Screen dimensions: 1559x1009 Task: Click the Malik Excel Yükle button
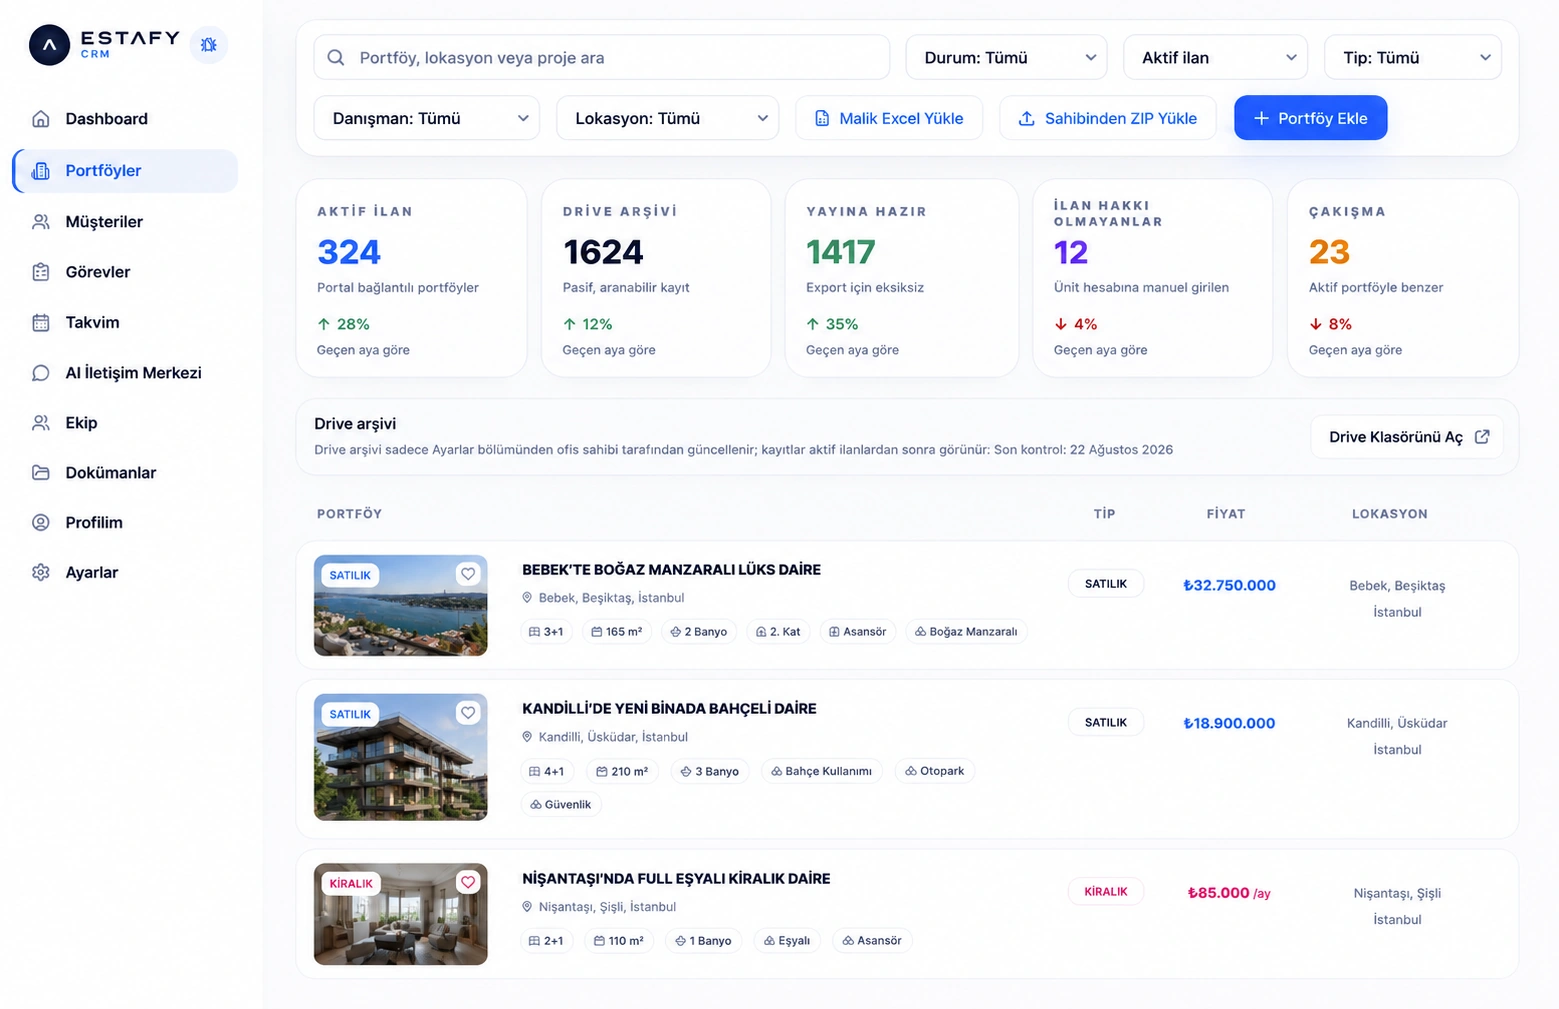point(889,118)
